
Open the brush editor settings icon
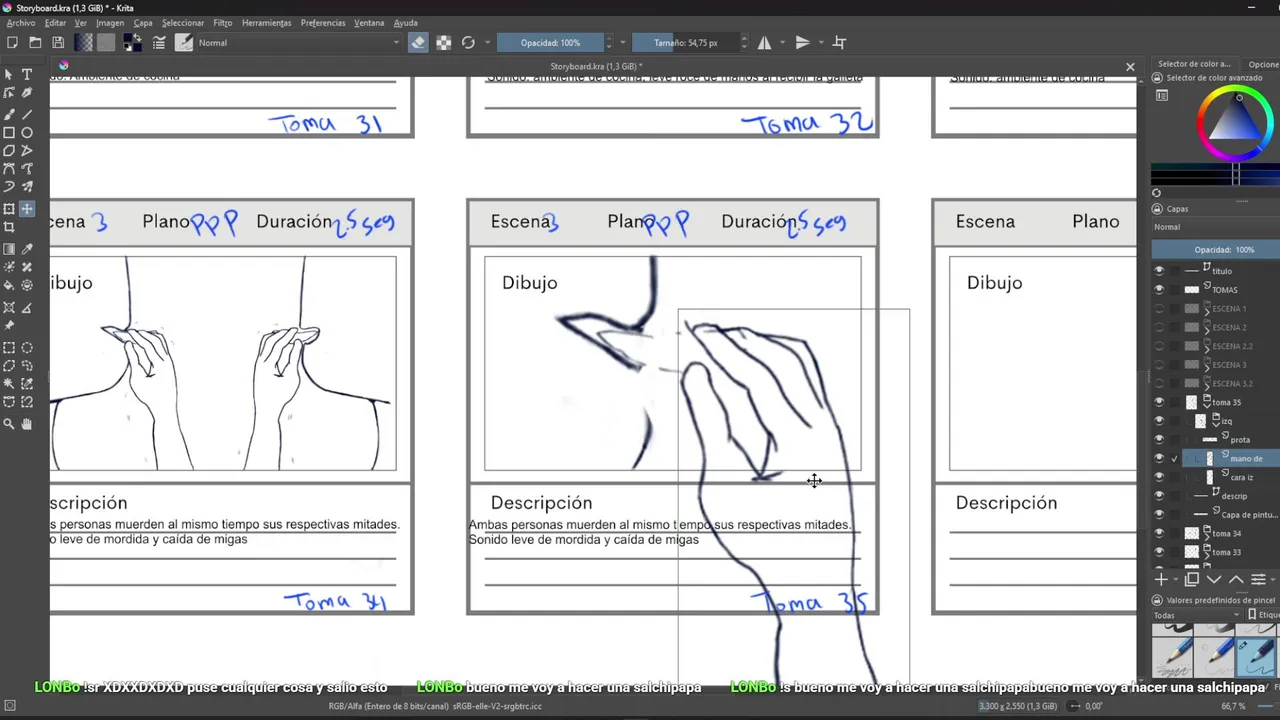(x=158, y=43)
